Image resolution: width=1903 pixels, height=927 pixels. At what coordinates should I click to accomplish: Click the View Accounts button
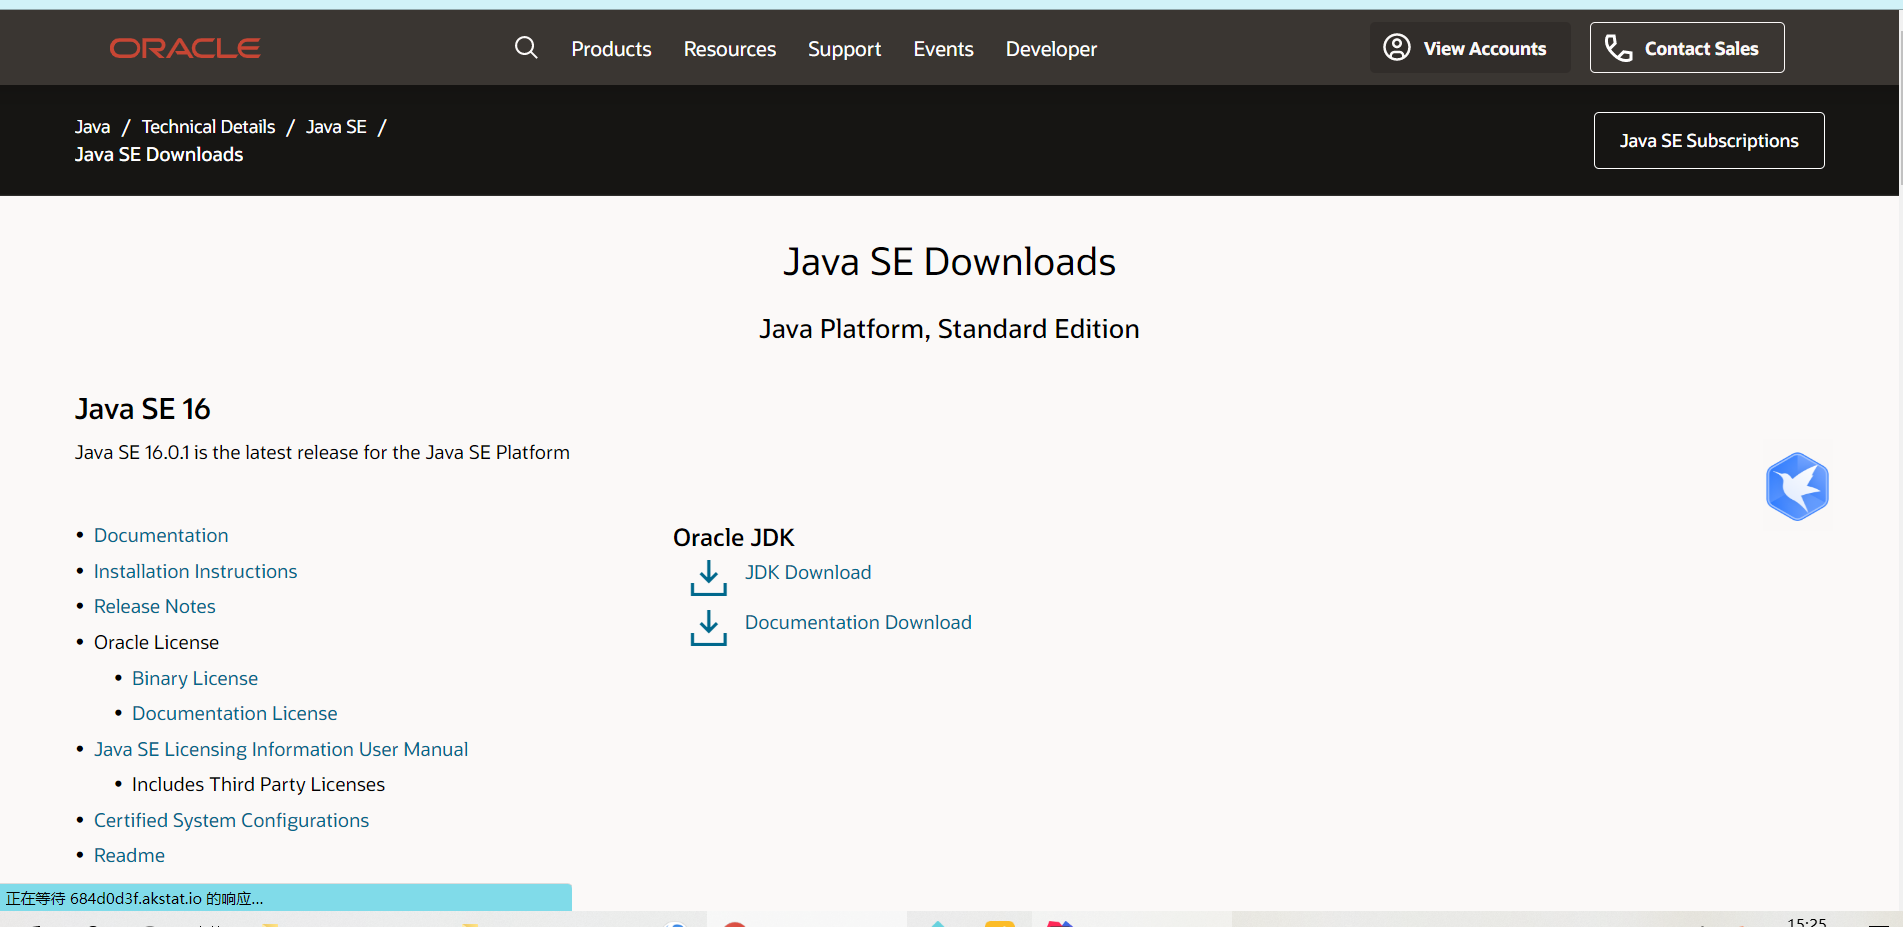tap(1470, 48)
